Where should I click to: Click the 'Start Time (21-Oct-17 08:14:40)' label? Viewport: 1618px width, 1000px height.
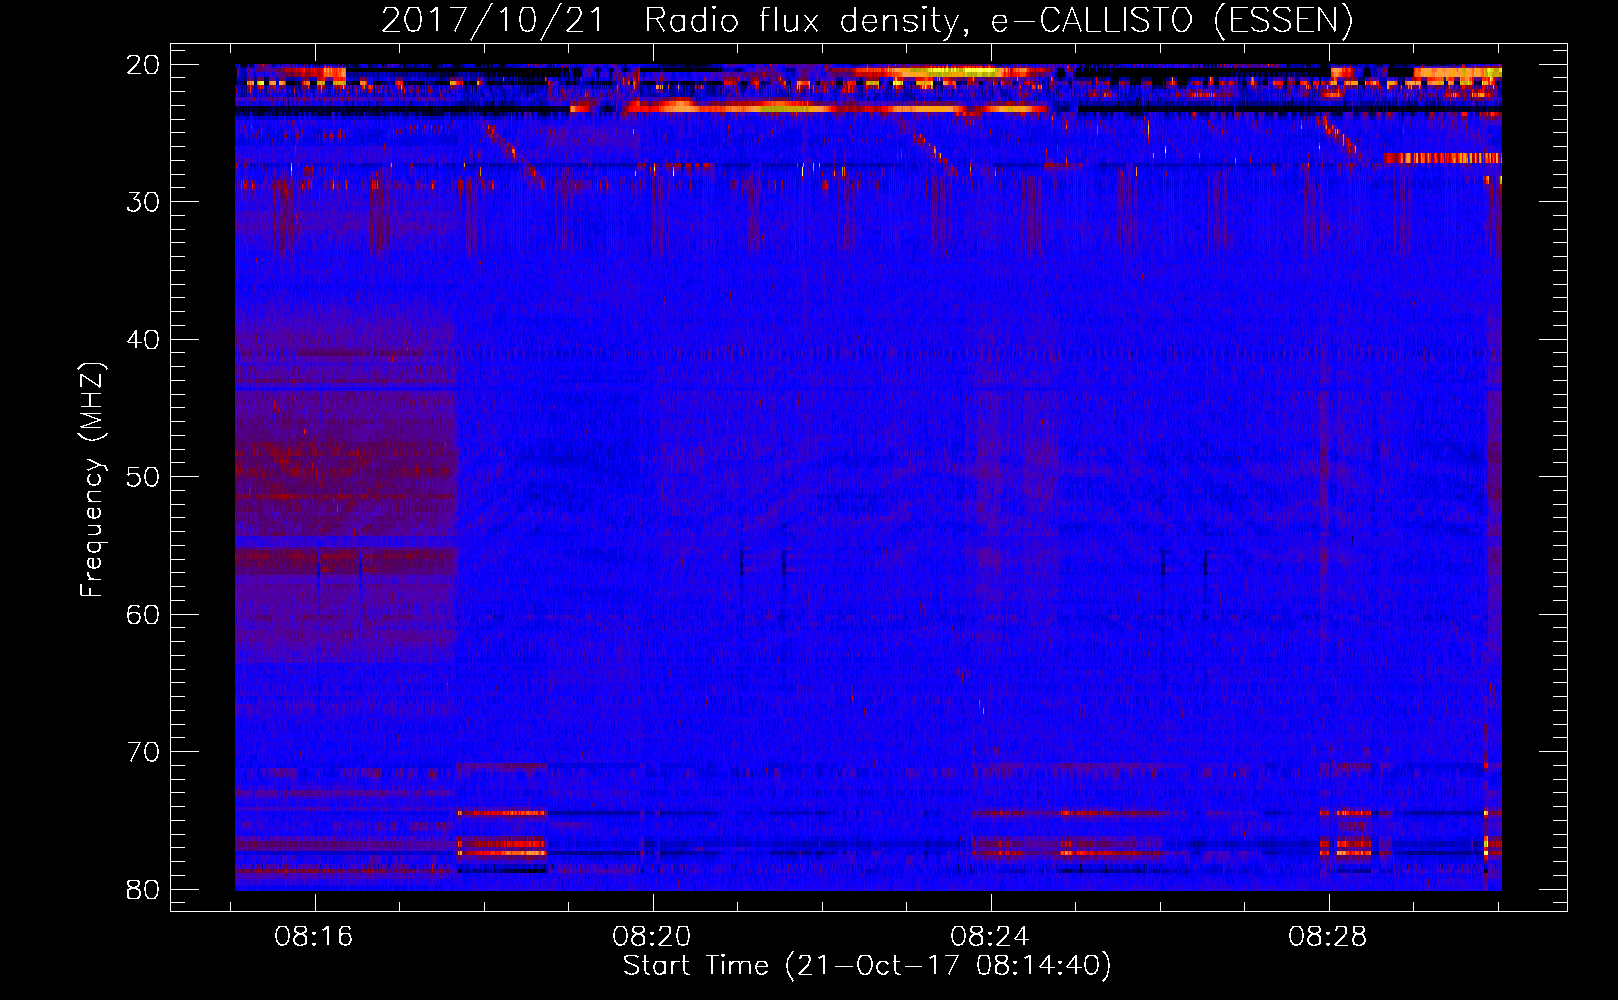867,966
